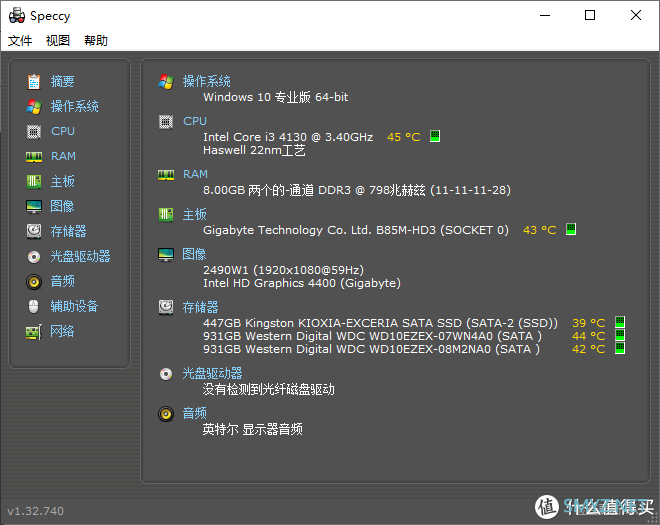Click the 音频 speaker icon in summary panel
Image resolution: width=660 pixels, height=525 pixels.
pyautogui.click(x=166, y=414)
